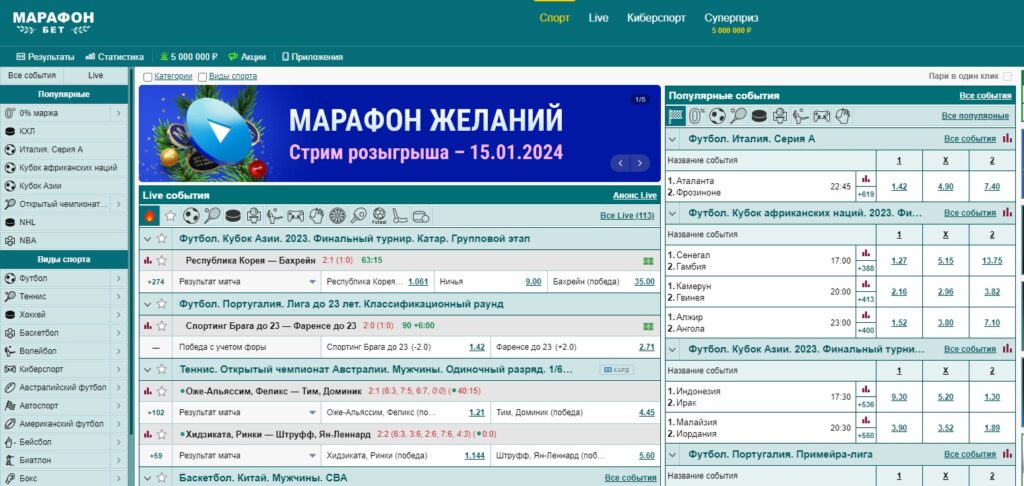The height and width of the screenshot is (486, 1024).
Task: Tick the Виды спорта checkbox
Action: (x=202, y=77)
